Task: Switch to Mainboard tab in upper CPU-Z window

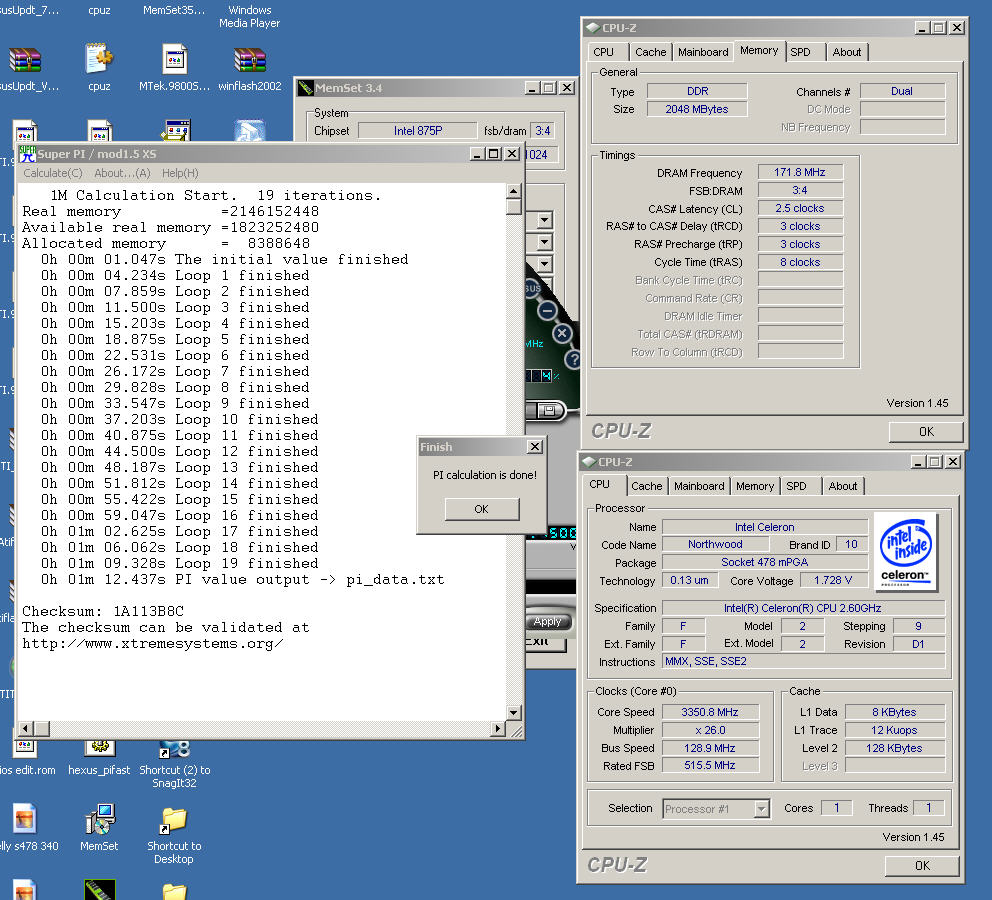Action: tap(703, 52)
